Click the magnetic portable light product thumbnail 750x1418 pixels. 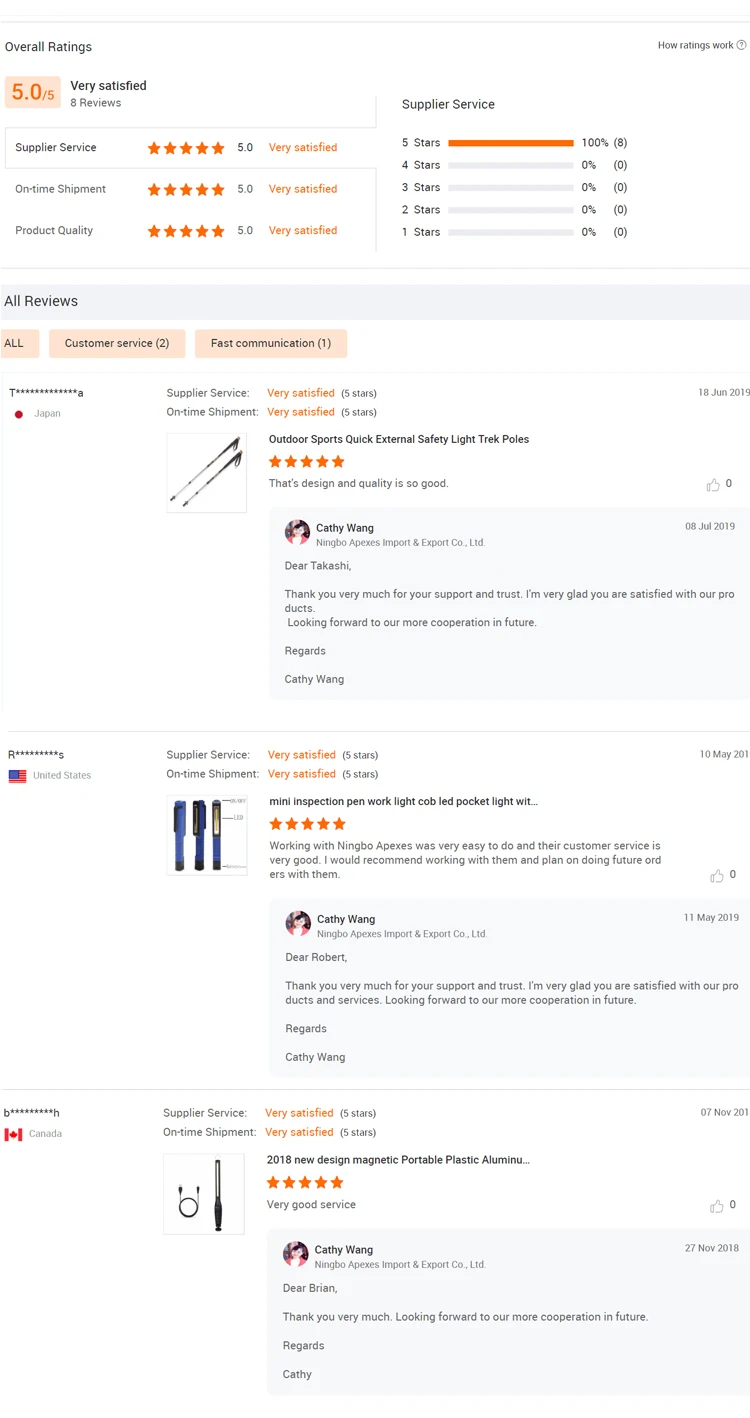click(204, 1194)
